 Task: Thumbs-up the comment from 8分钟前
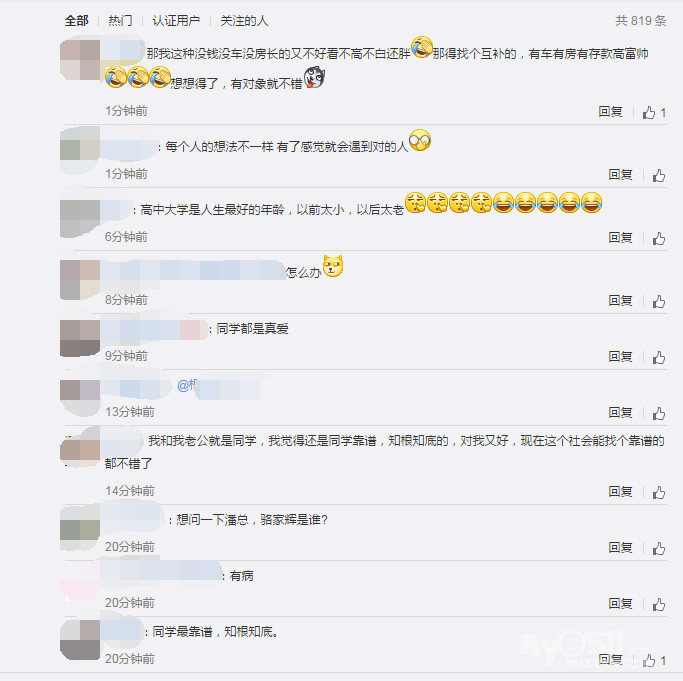pyautogui.click(x=659, y=301)
